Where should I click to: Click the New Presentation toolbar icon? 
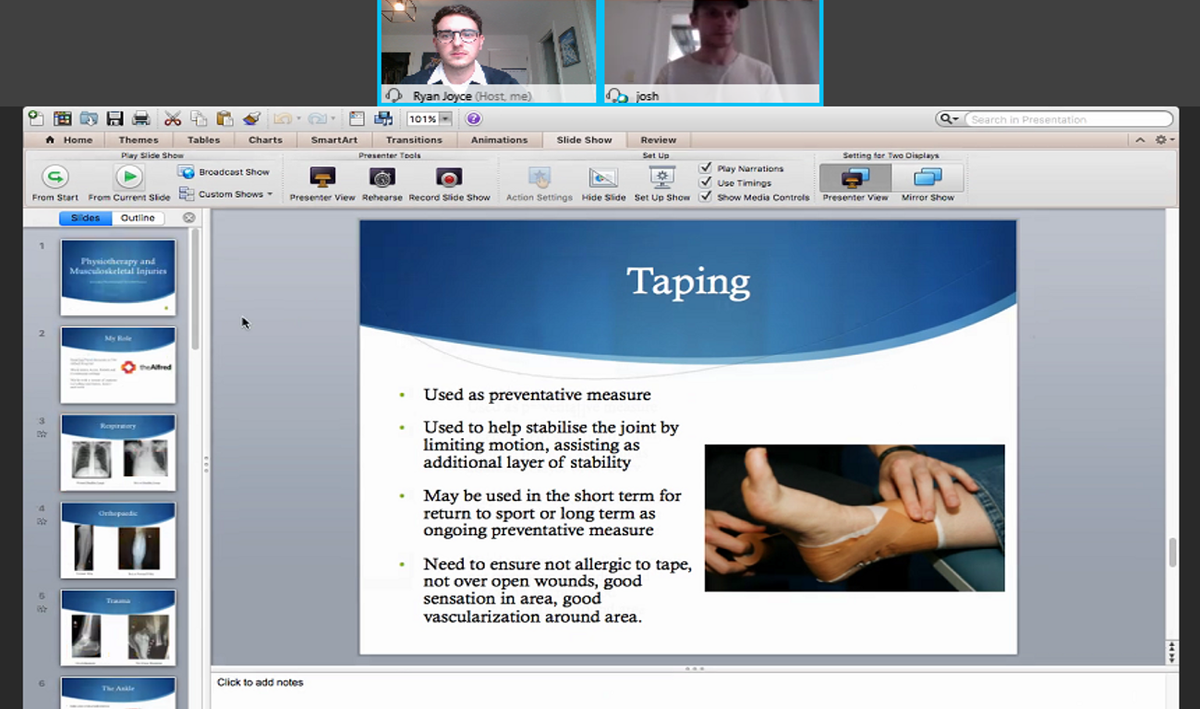(37, 118)
